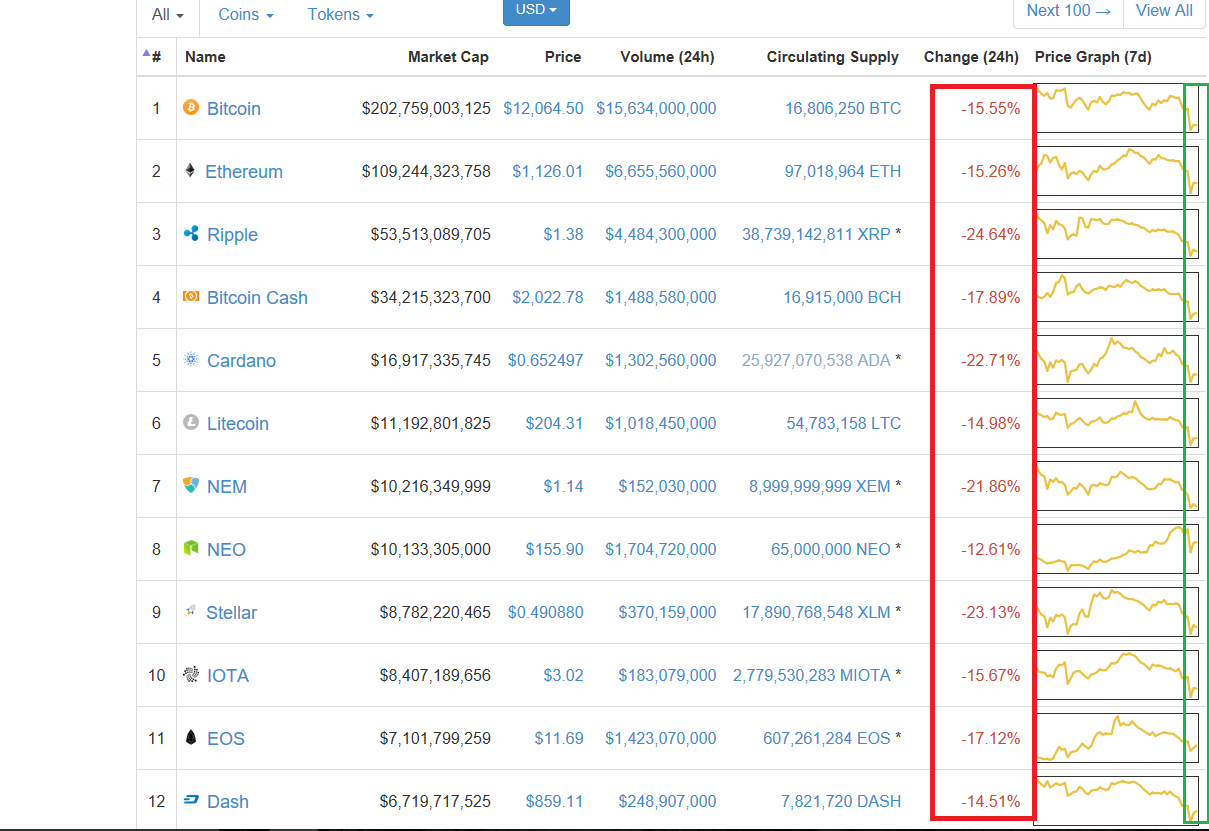1209x831 pixels.
Task: Open the Dash coin page link
Action: [x=228, y=802]
